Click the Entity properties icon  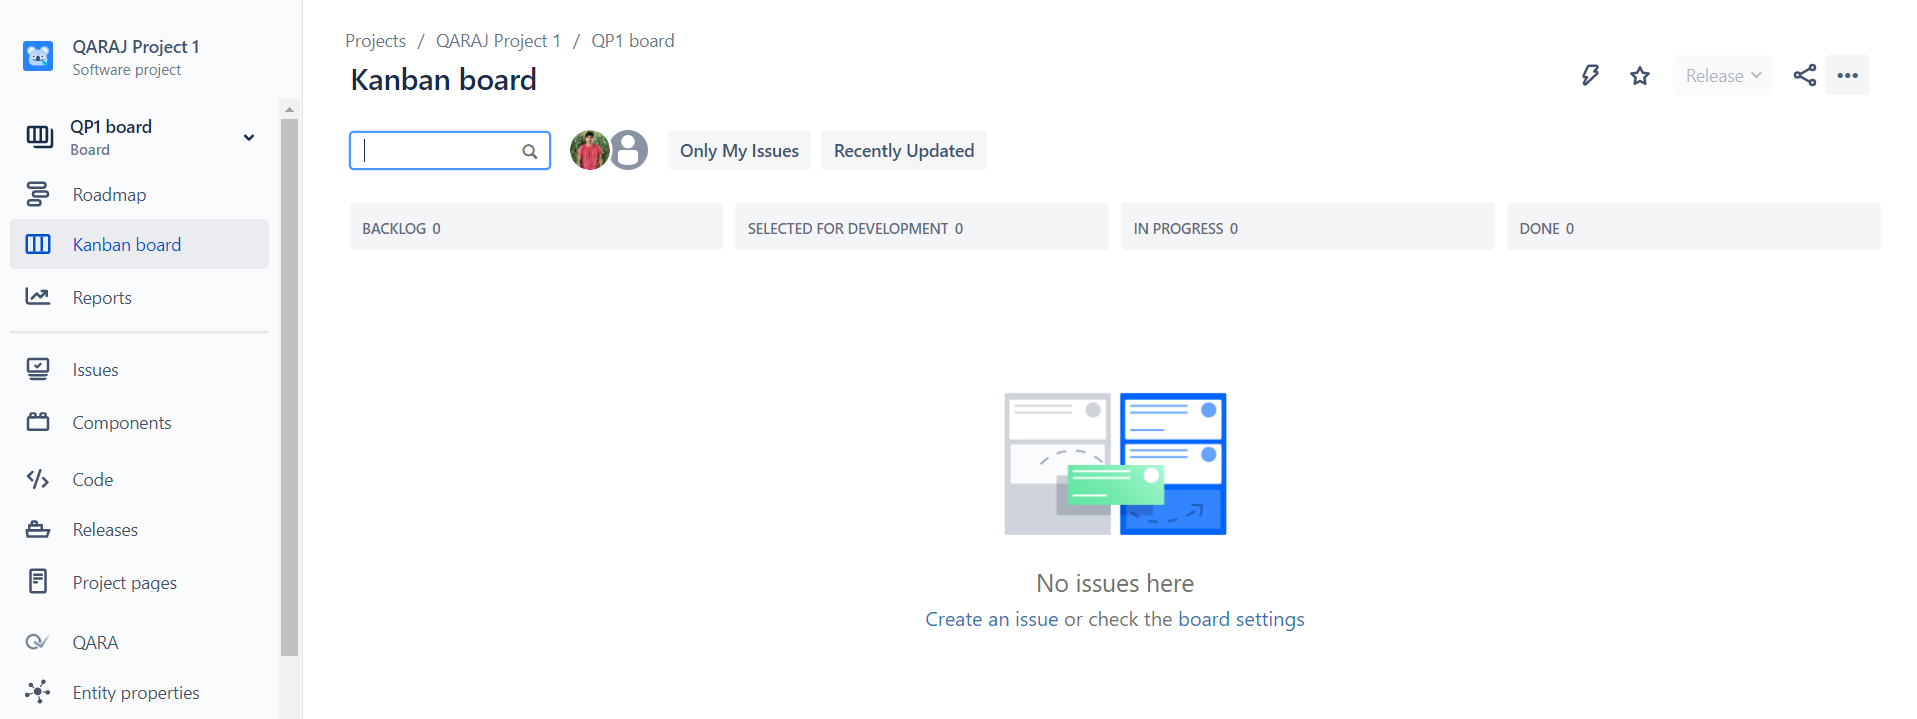point(38,691)
